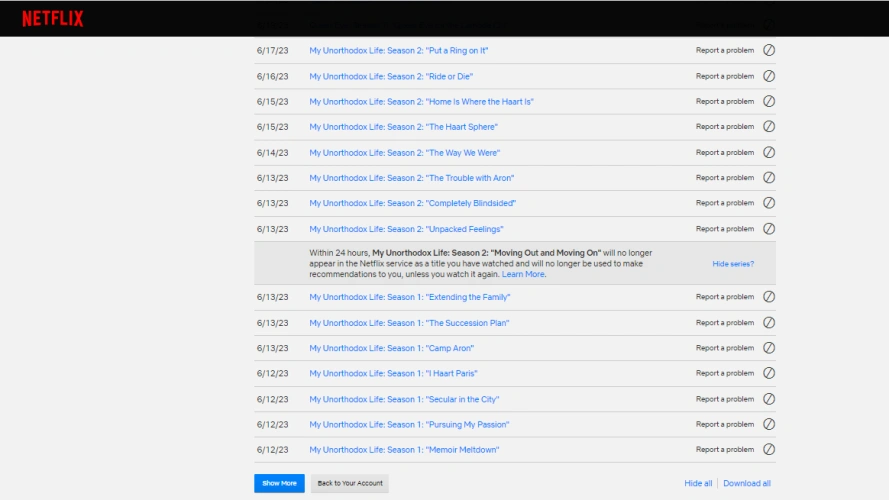
Task: Remove "The Haart Sphere" from viewing activity
Action: [x=768, y=127]
